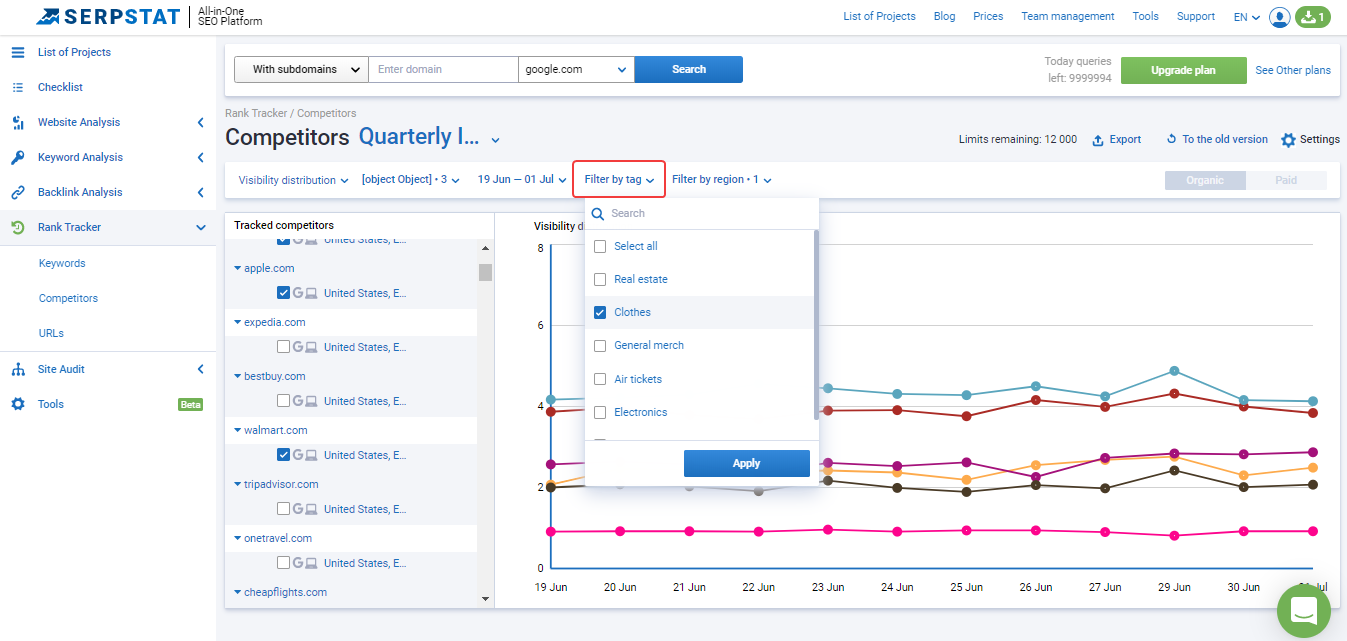Open the user profile avatar icon
This screenshot has height=641, width=1347.
[x=1279, y=17]
